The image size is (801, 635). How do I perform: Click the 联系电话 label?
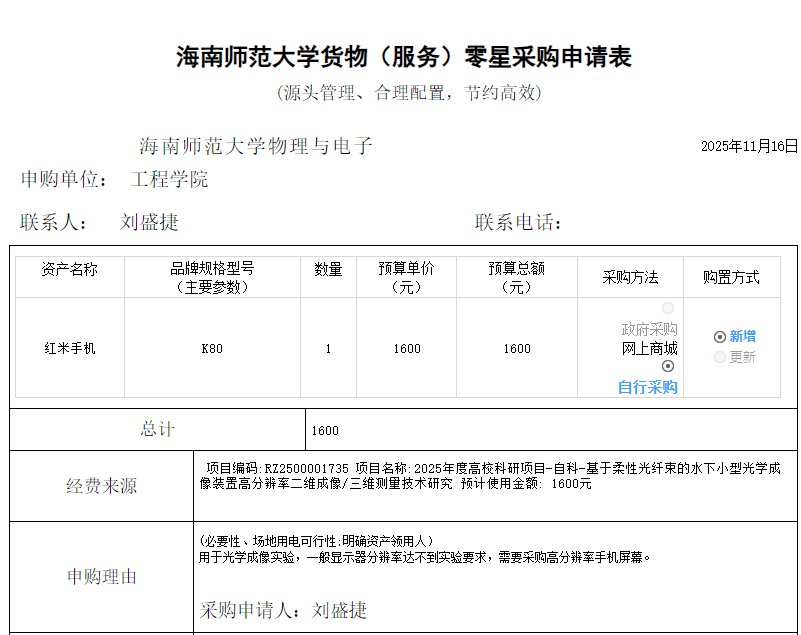[518, 222]
